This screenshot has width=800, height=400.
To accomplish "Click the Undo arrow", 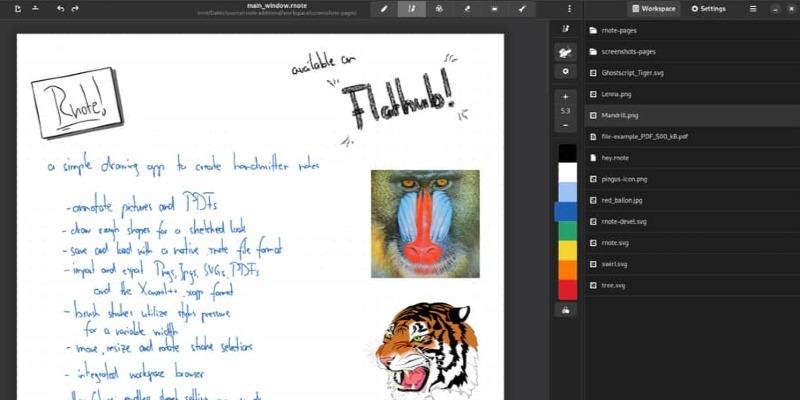I will pyautogui.click(x=60, y=9).
